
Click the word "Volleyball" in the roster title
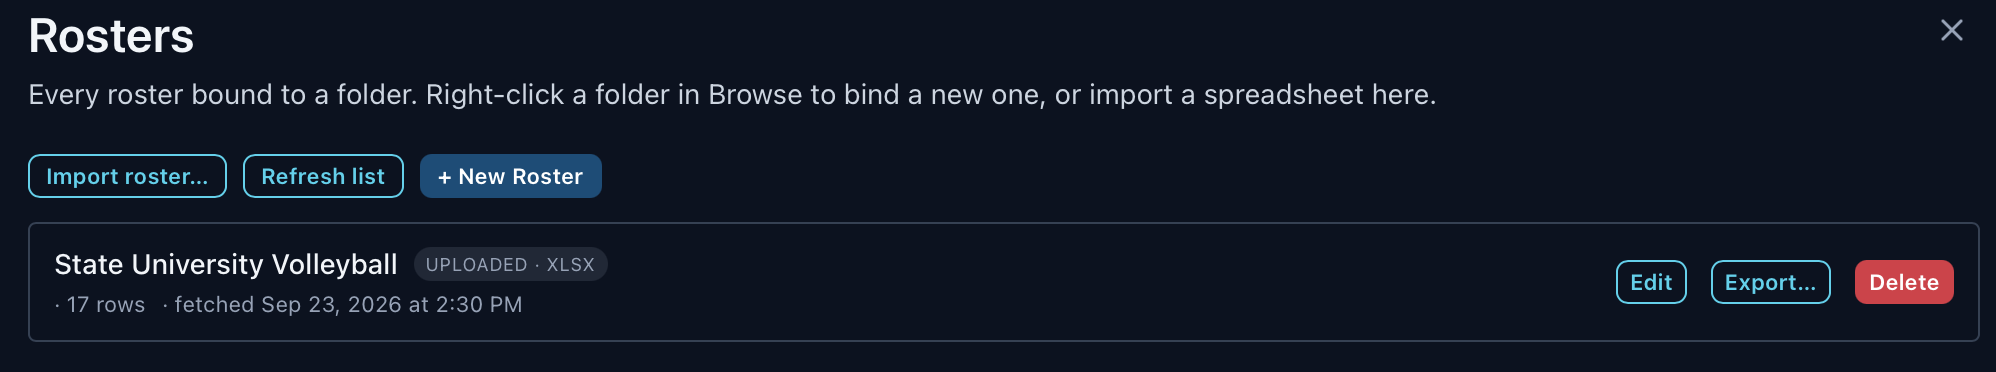(x=335, y=264)
